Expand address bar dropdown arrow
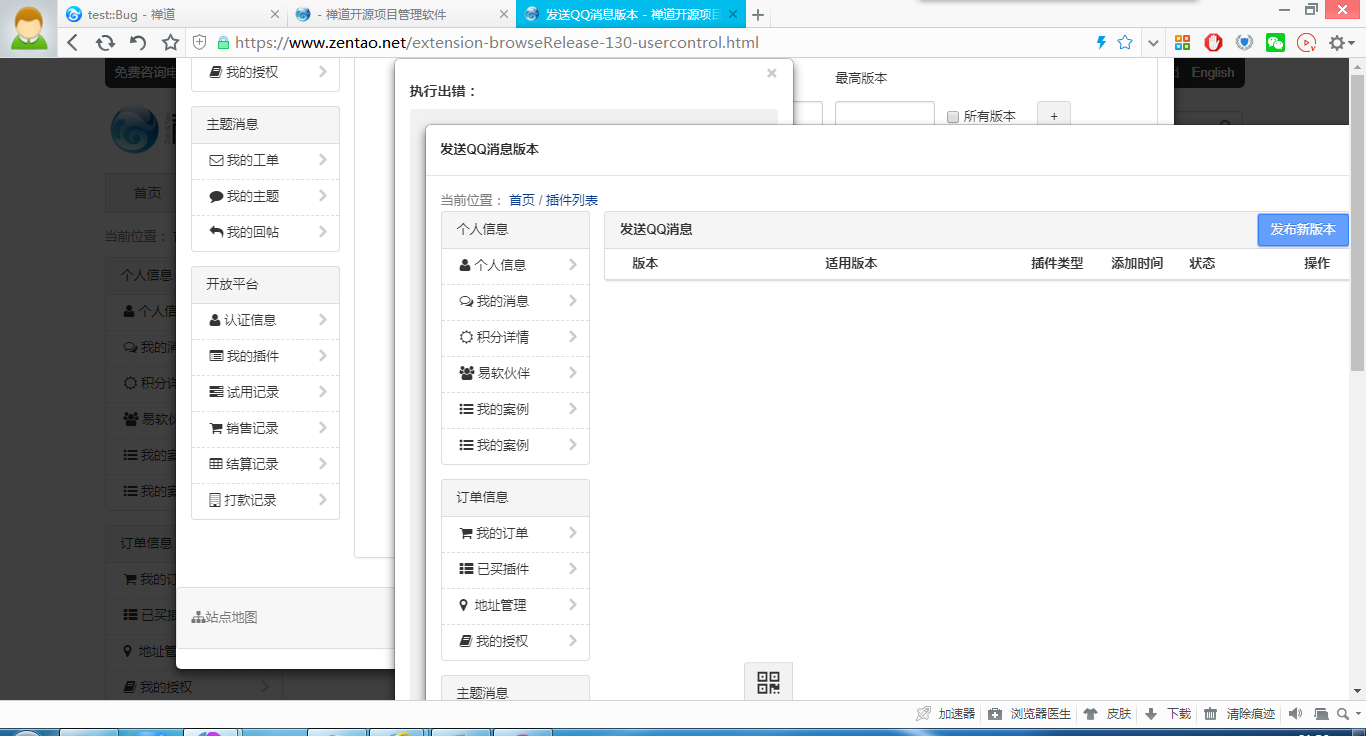This screenshot has width=1366, height=736. [x=1153, y=42]
